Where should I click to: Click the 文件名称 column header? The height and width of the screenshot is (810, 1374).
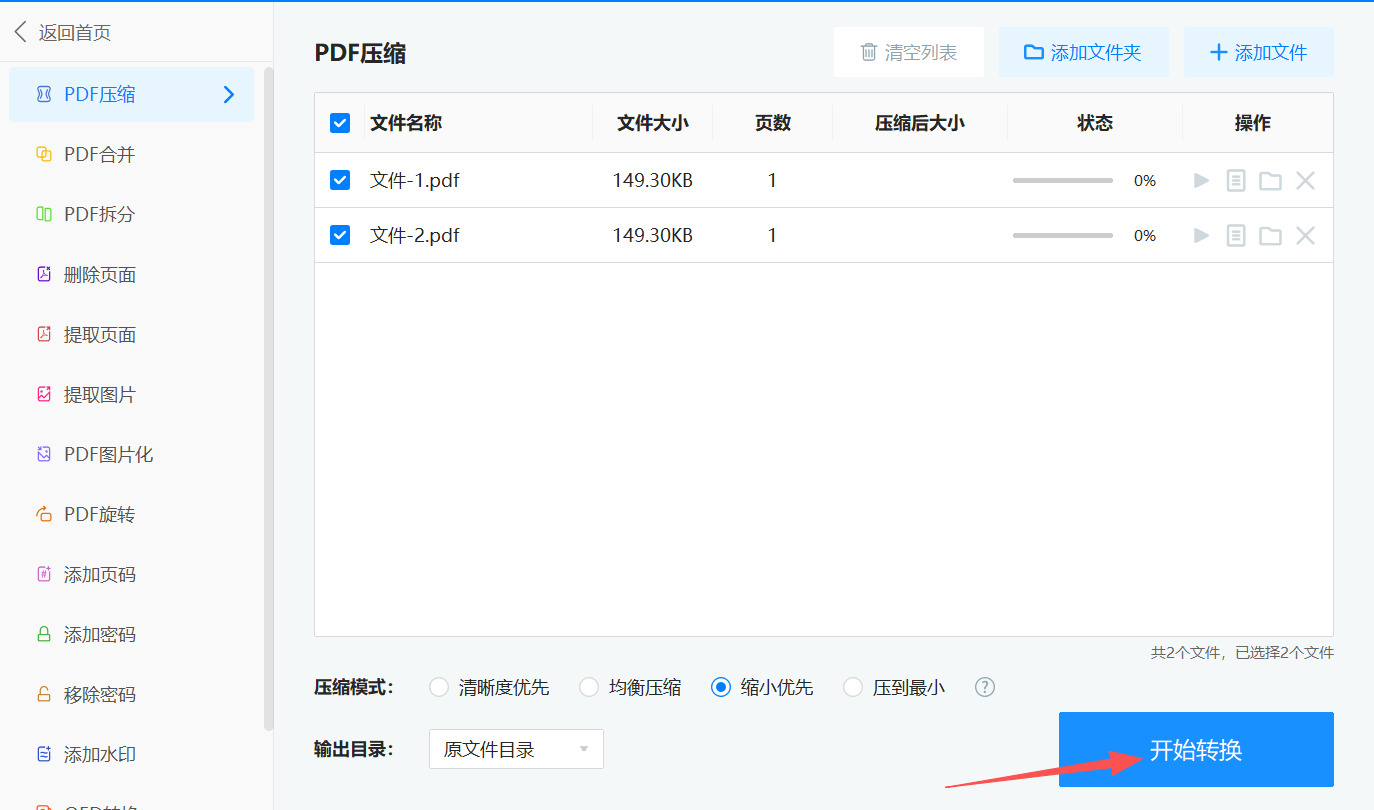coord(406,123)
